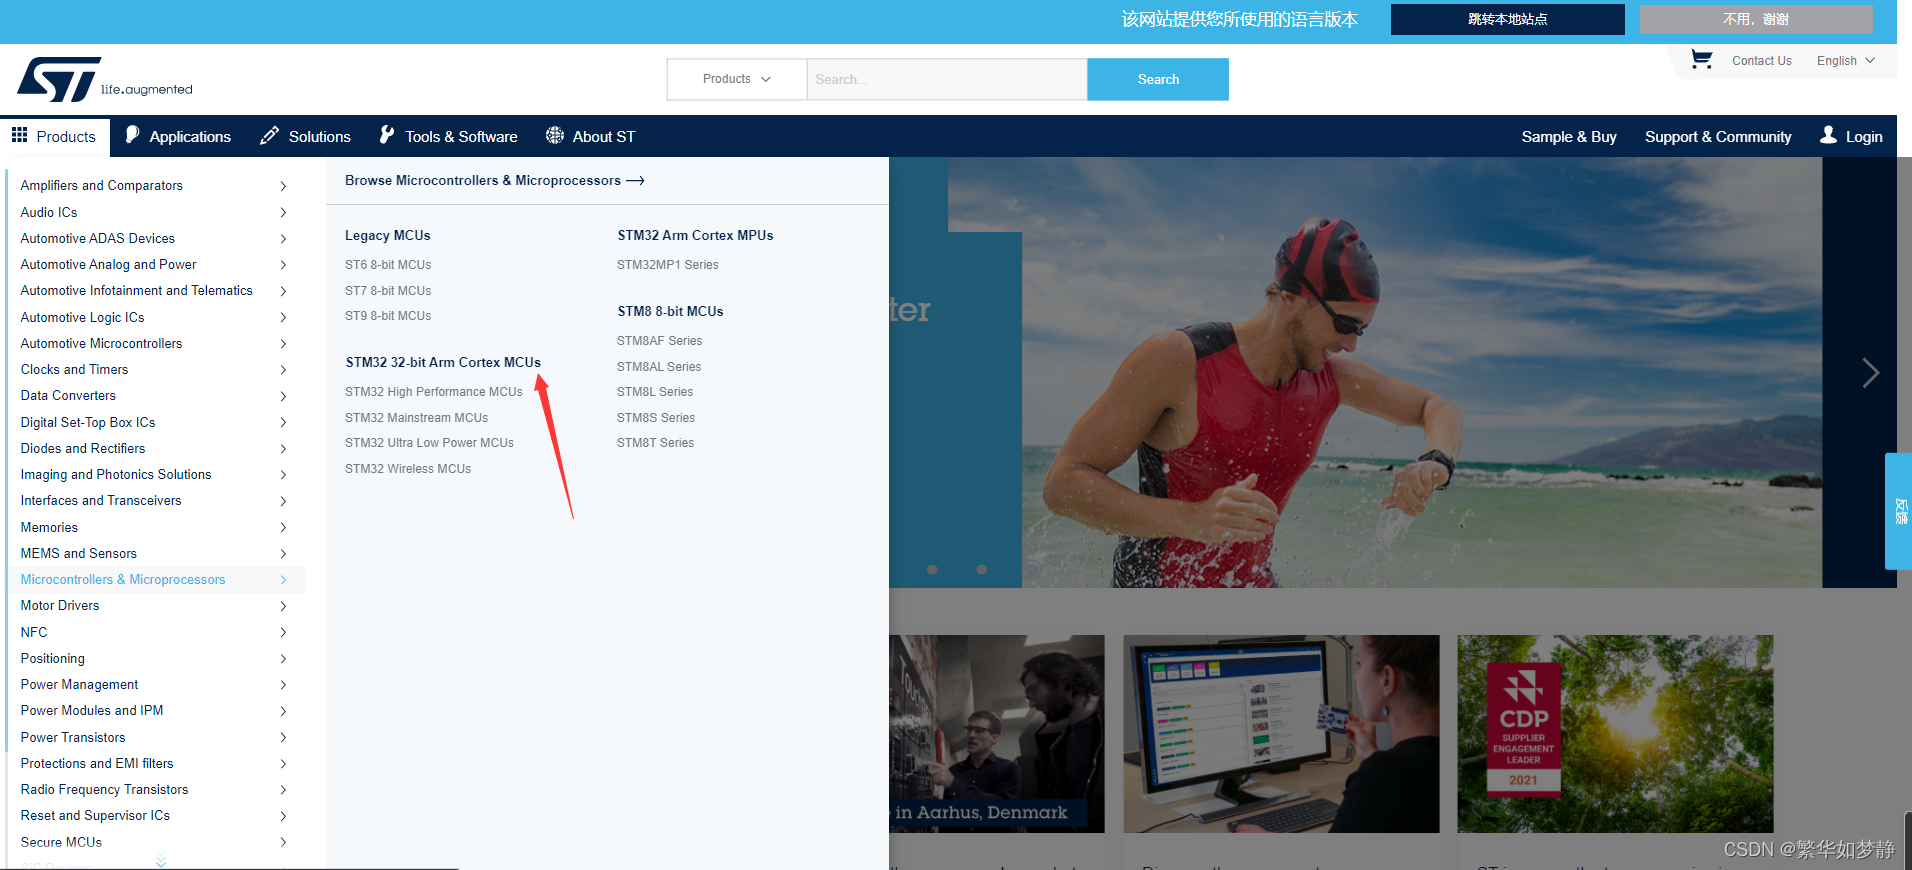Open STM32 Arm Cortex MPUs heading
The height and width of the screenshot is (870, 1912).
click(695, 235)
